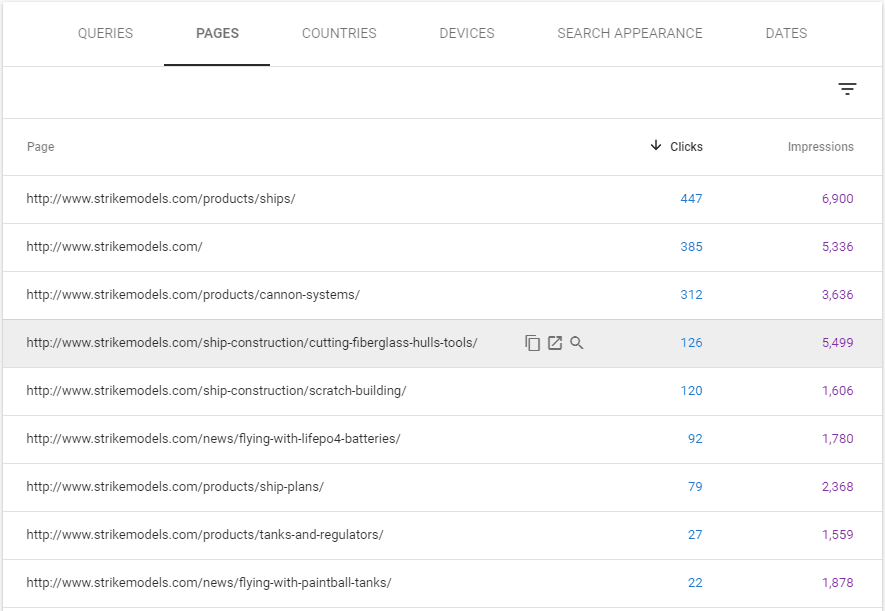
Task: Click the 447 clicks value
Action: [691, 199]
